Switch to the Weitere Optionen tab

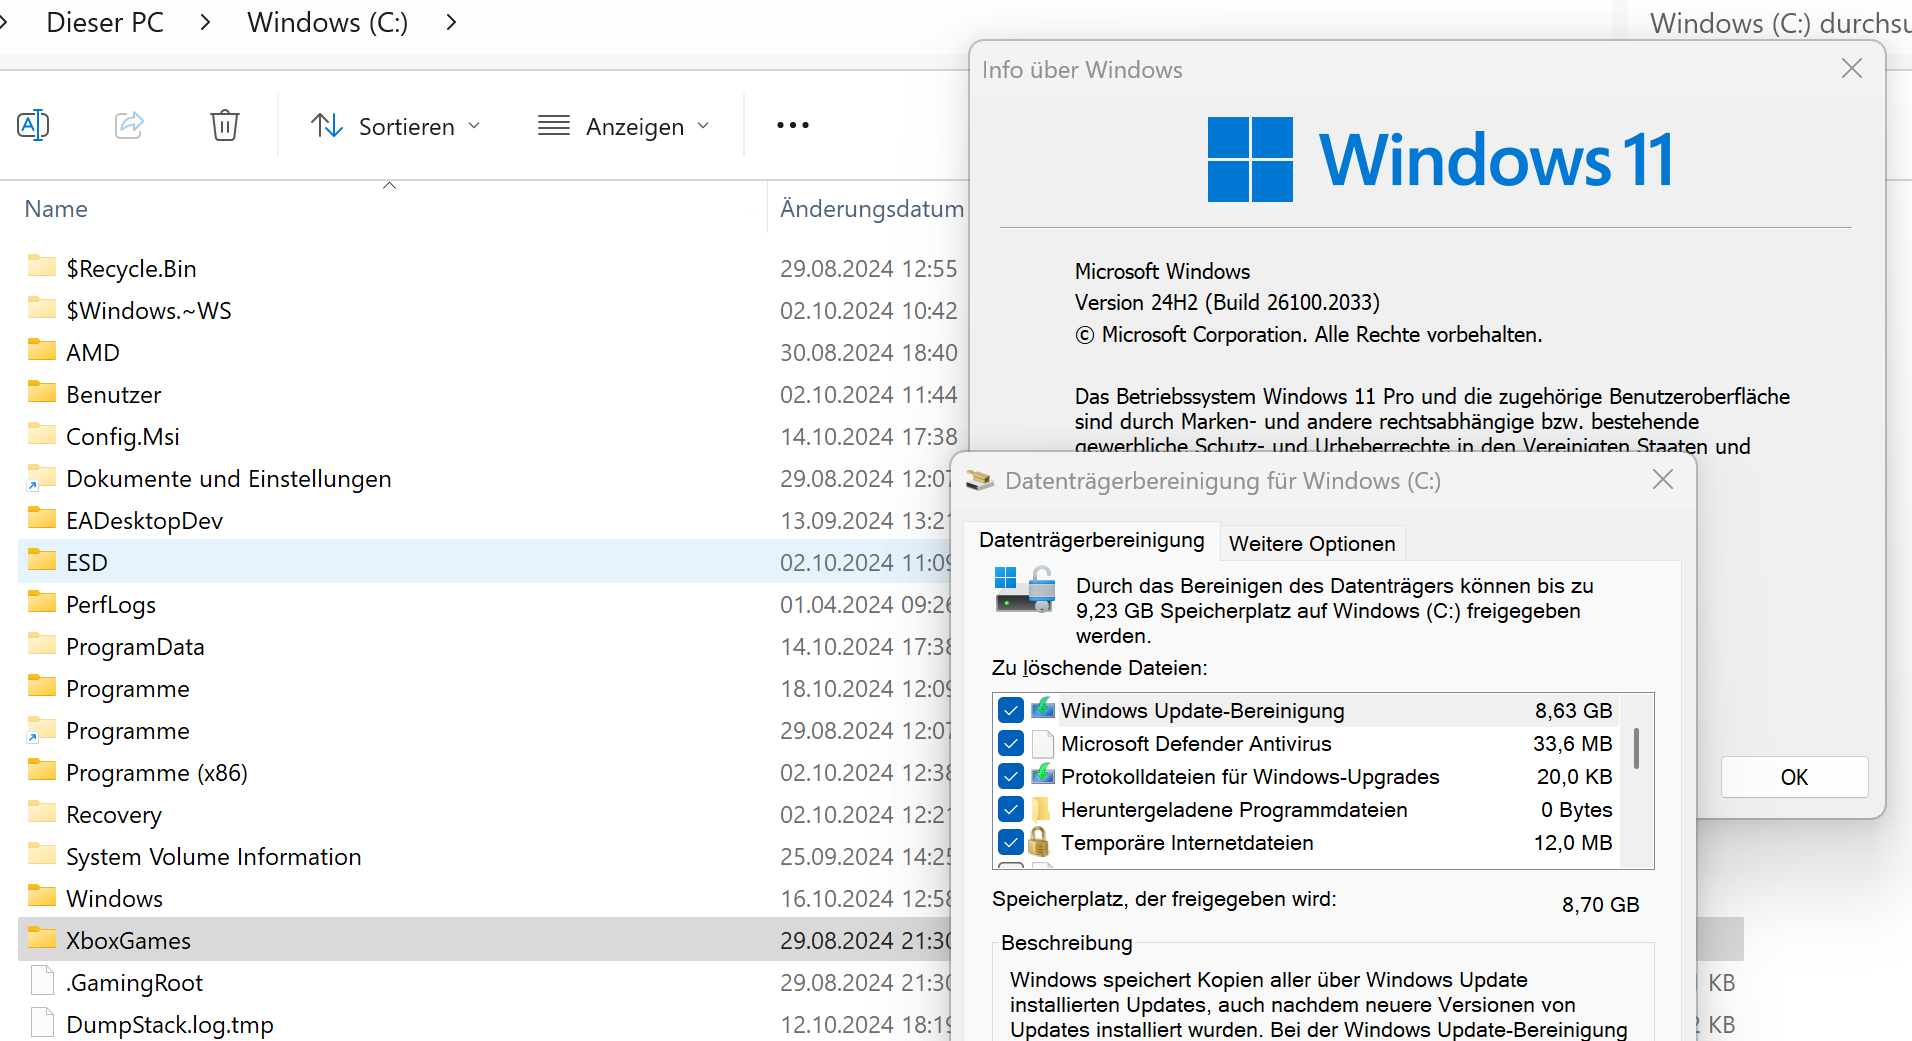click(x=1312, y=543)
